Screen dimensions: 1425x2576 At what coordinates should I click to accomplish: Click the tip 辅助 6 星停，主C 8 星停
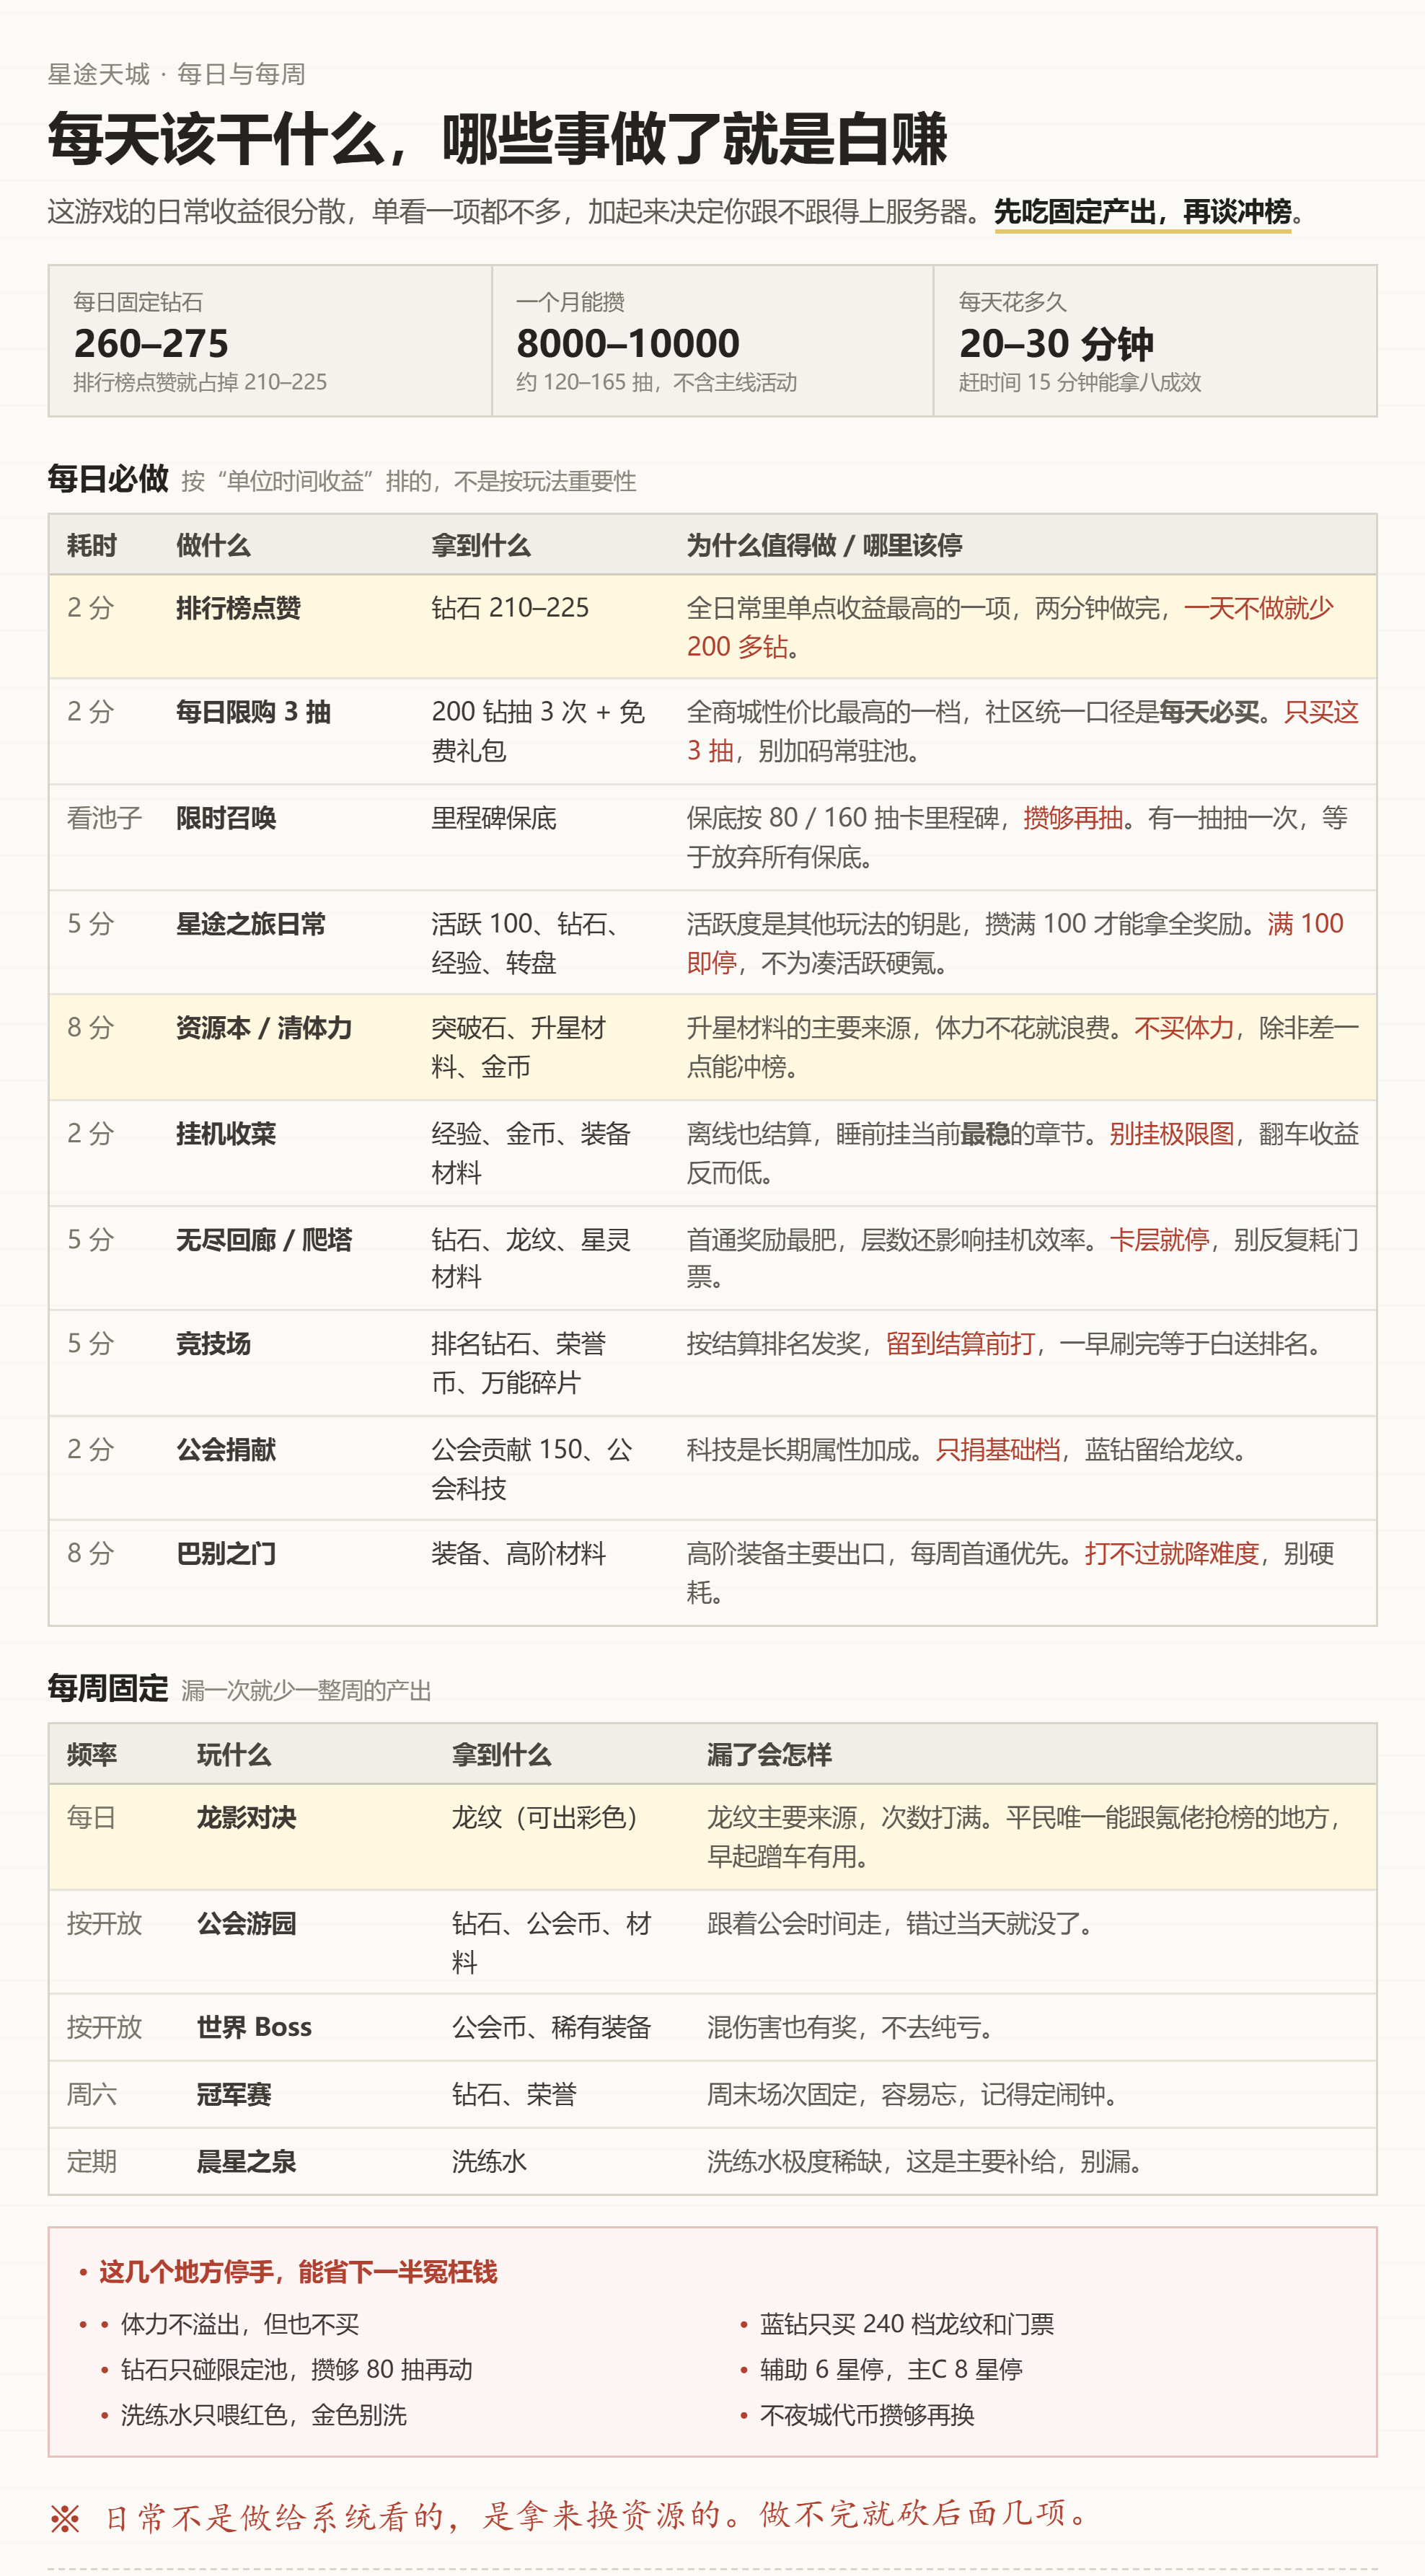(891, 2370)
